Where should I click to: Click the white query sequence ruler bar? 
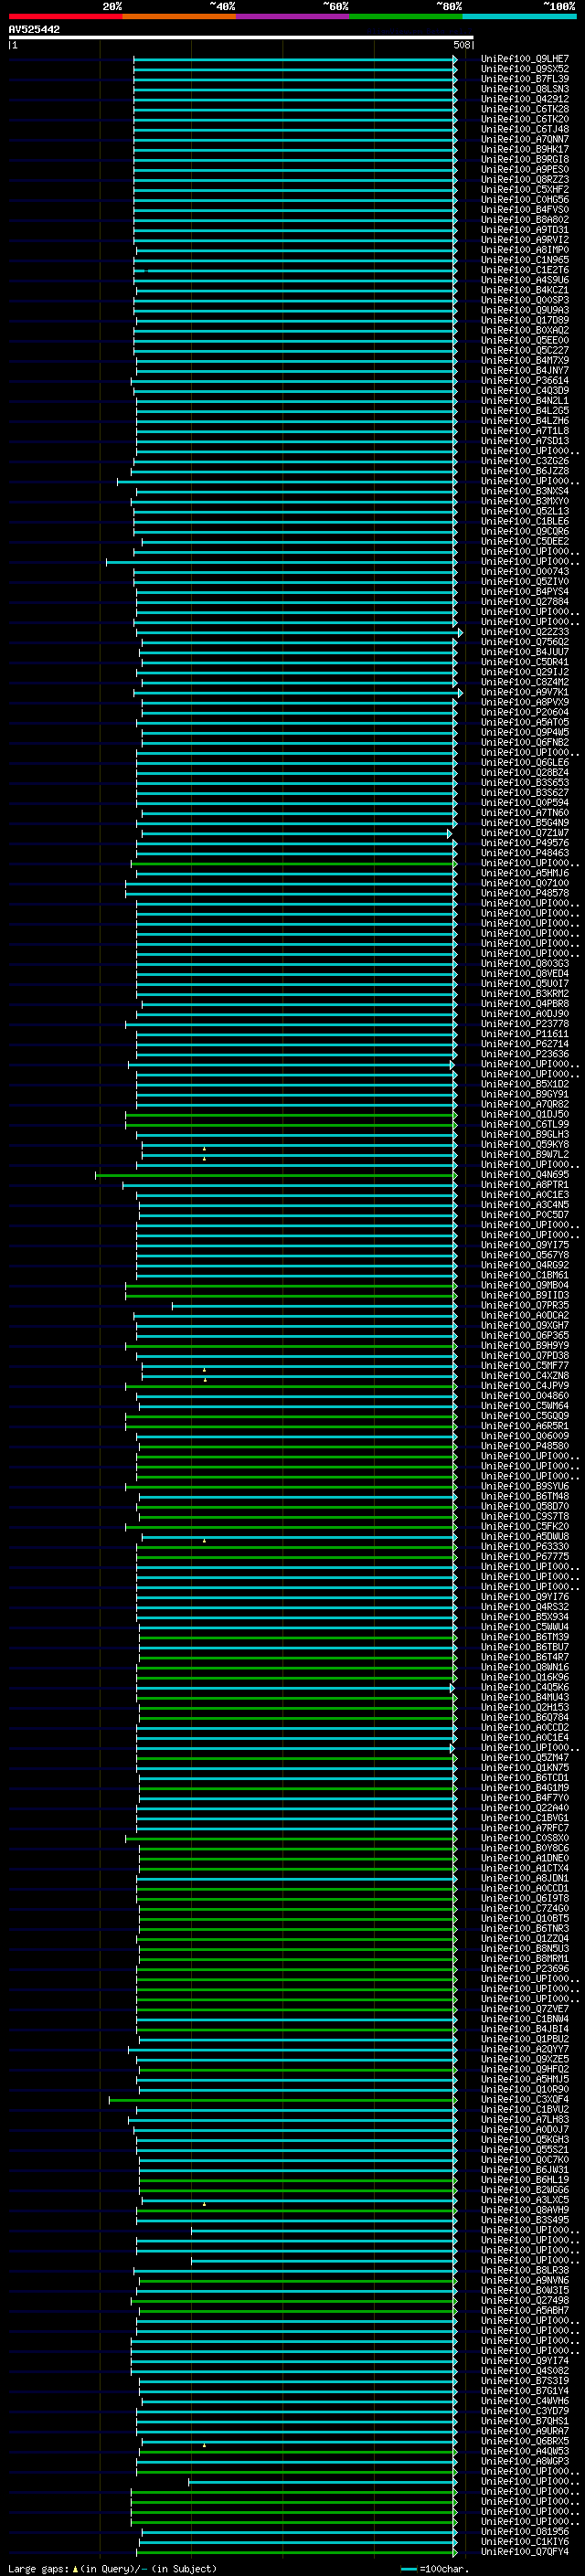point(241,37)
